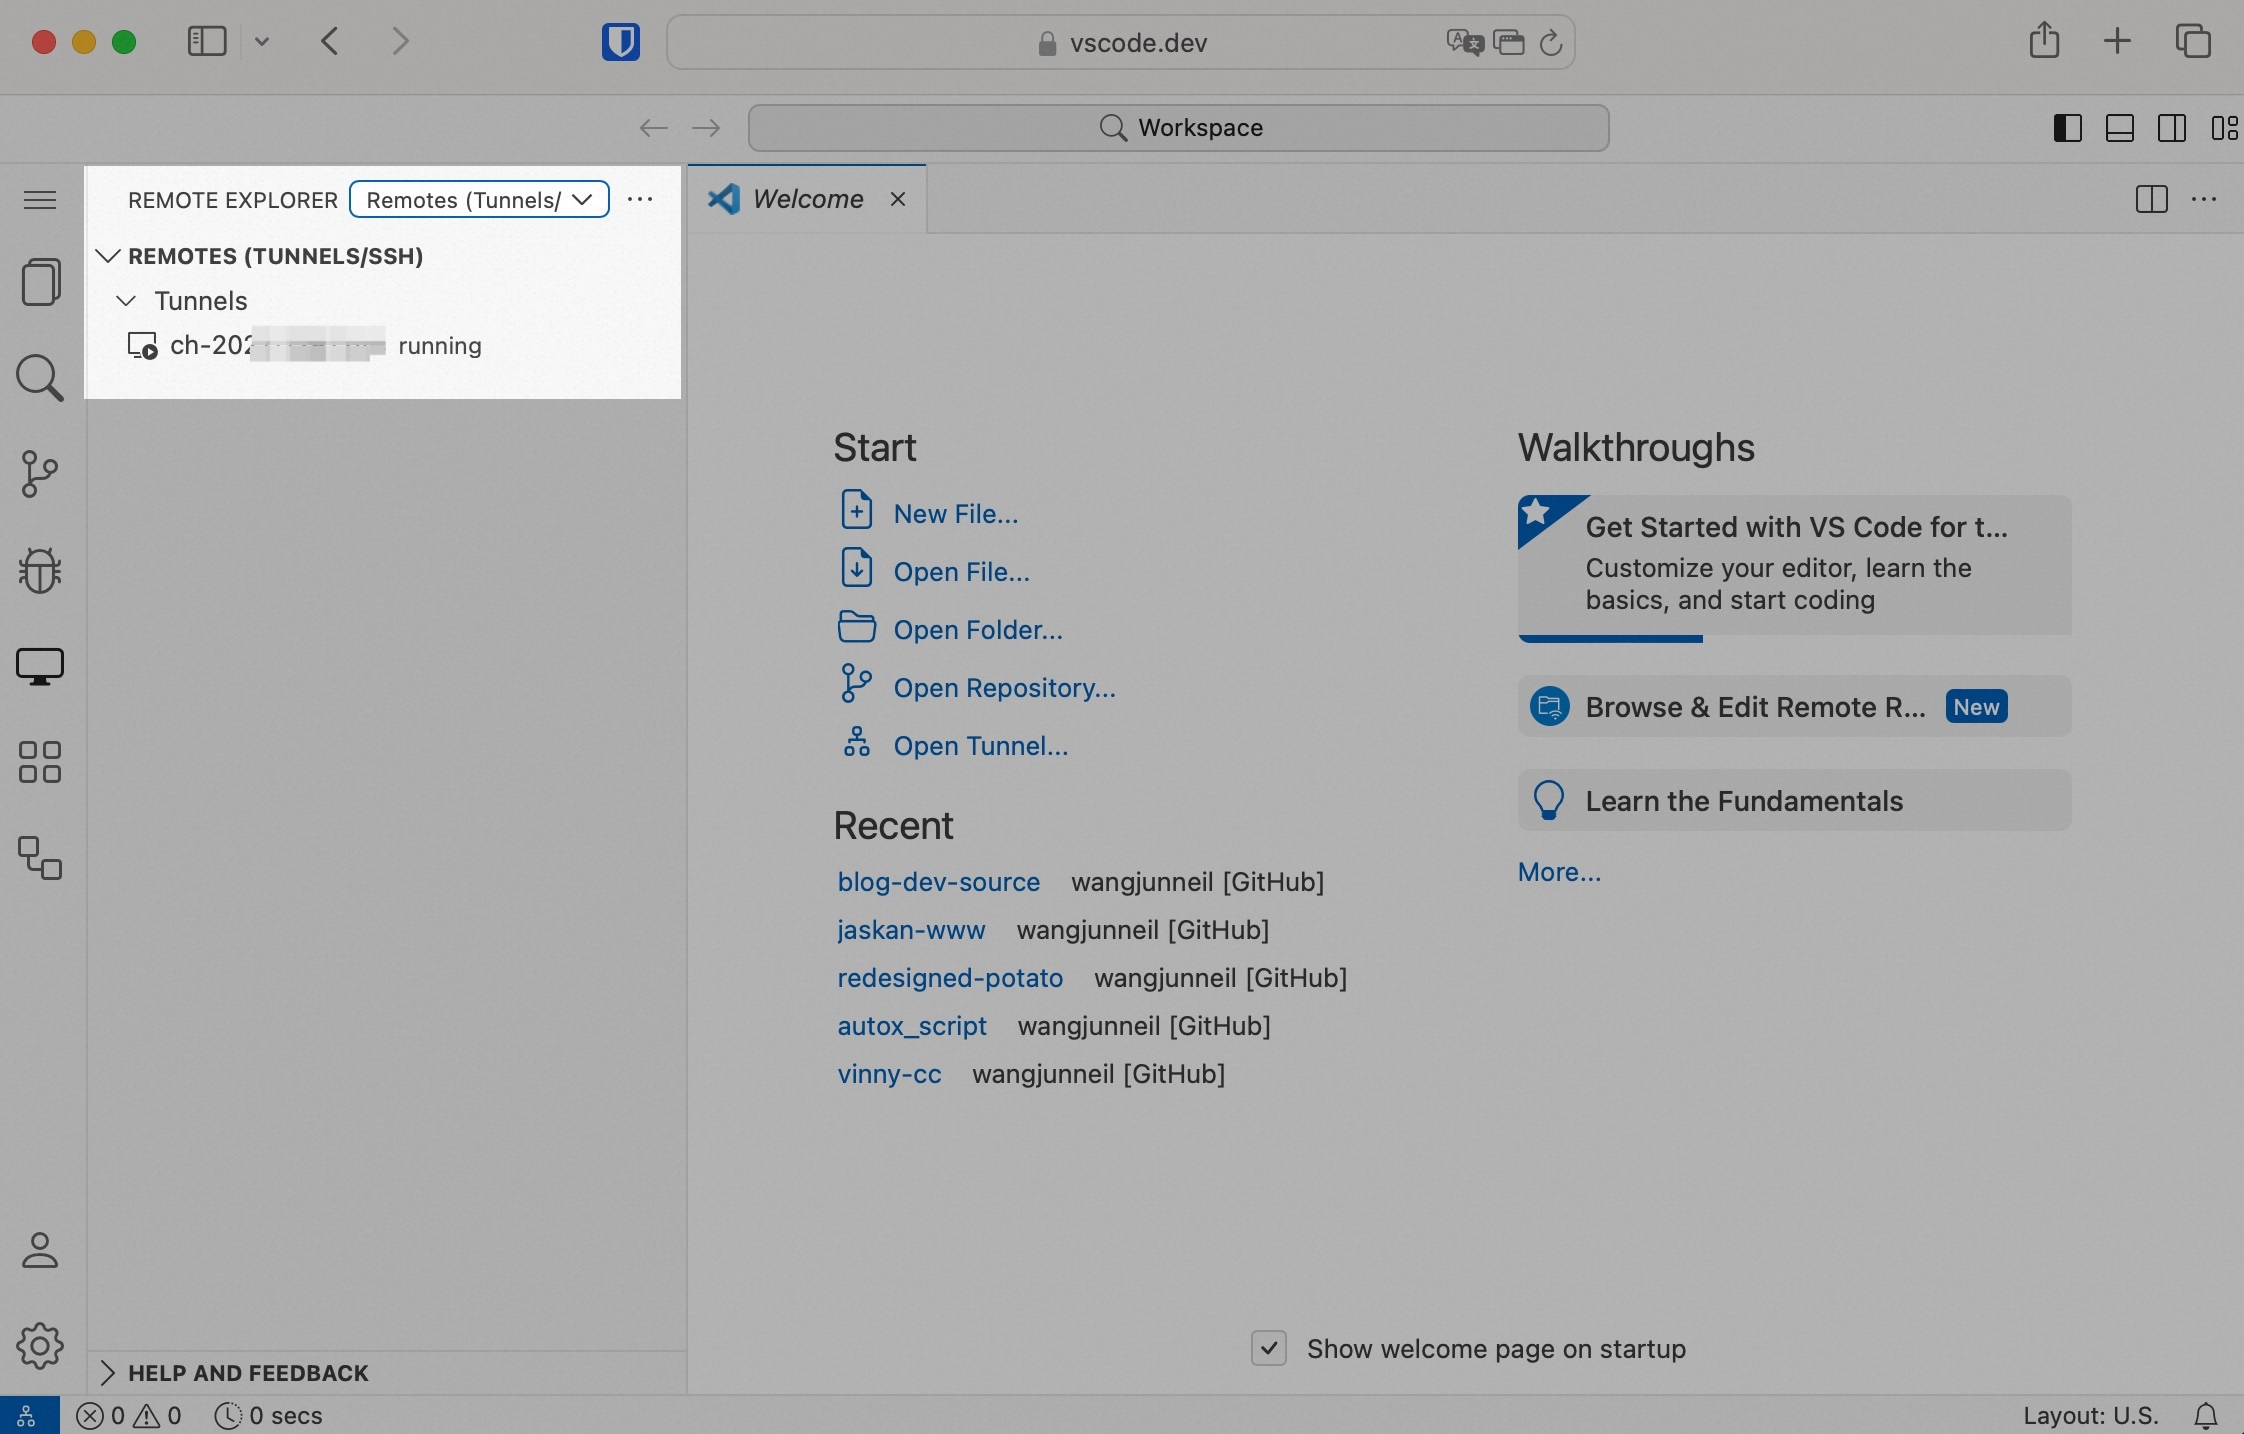Select the Welcome editor tab
Screen dimensions: 2244x1434
pyautogui.click(x=807, y=199)
